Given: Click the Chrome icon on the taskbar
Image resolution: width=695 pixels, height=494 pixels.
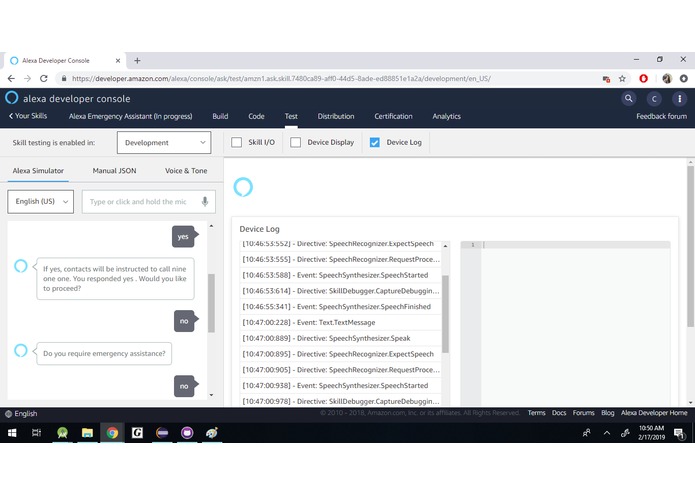Looking at the screenshot, I should click(x=112, y=433).
